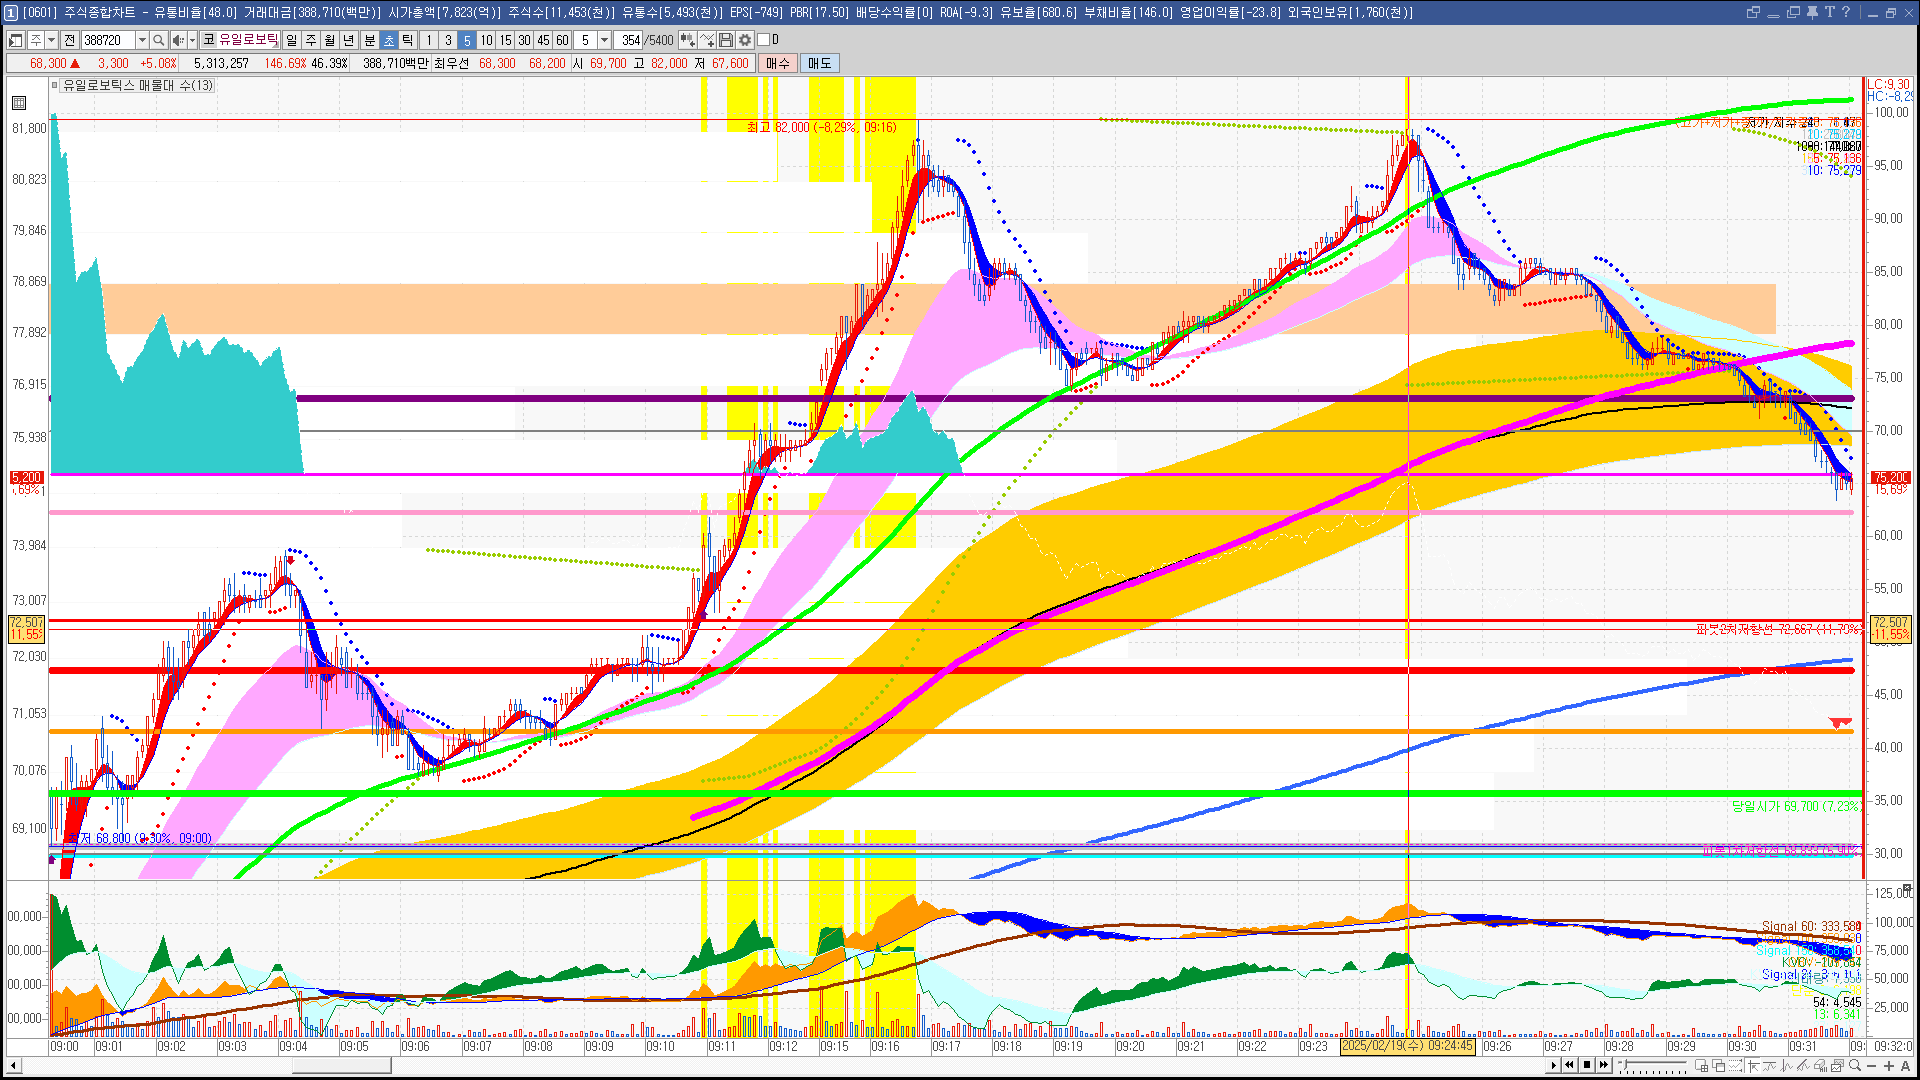Viewport: 1920px width, 1080px height.
Task: Select the 5 interval period button
Action: pos(467,40)
